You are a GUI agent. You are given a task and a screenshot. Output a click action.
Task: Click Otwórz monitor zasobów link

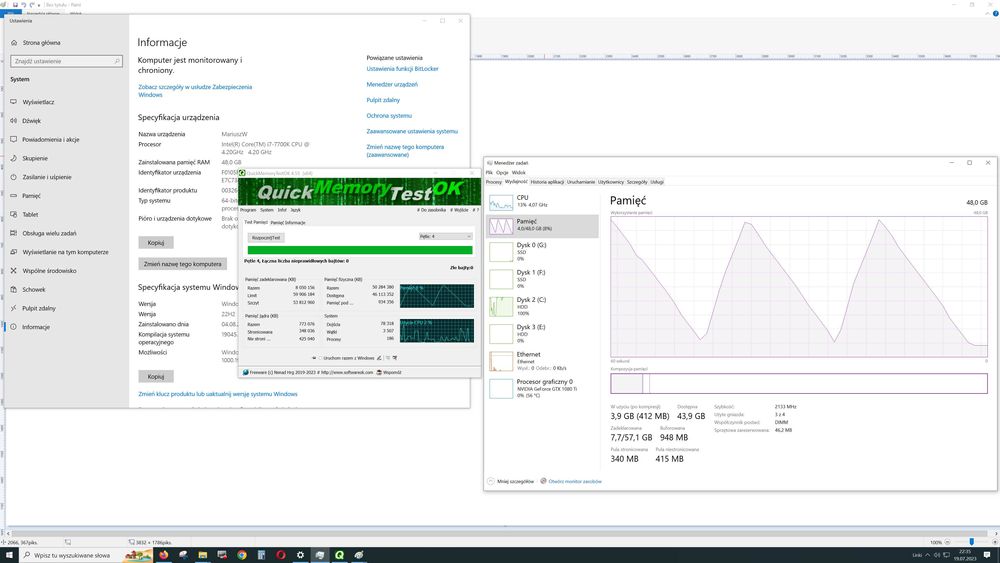575,481
